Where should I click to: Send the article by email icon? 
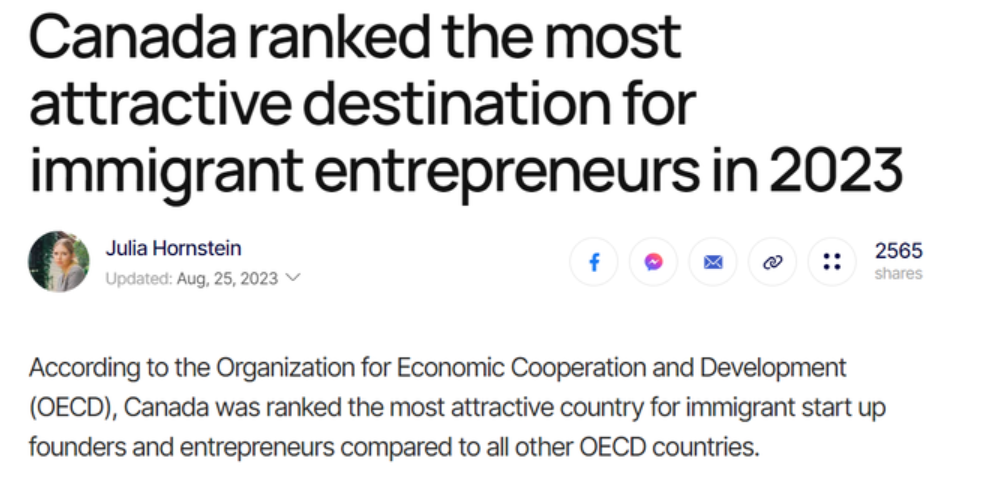tap(712, 262)
